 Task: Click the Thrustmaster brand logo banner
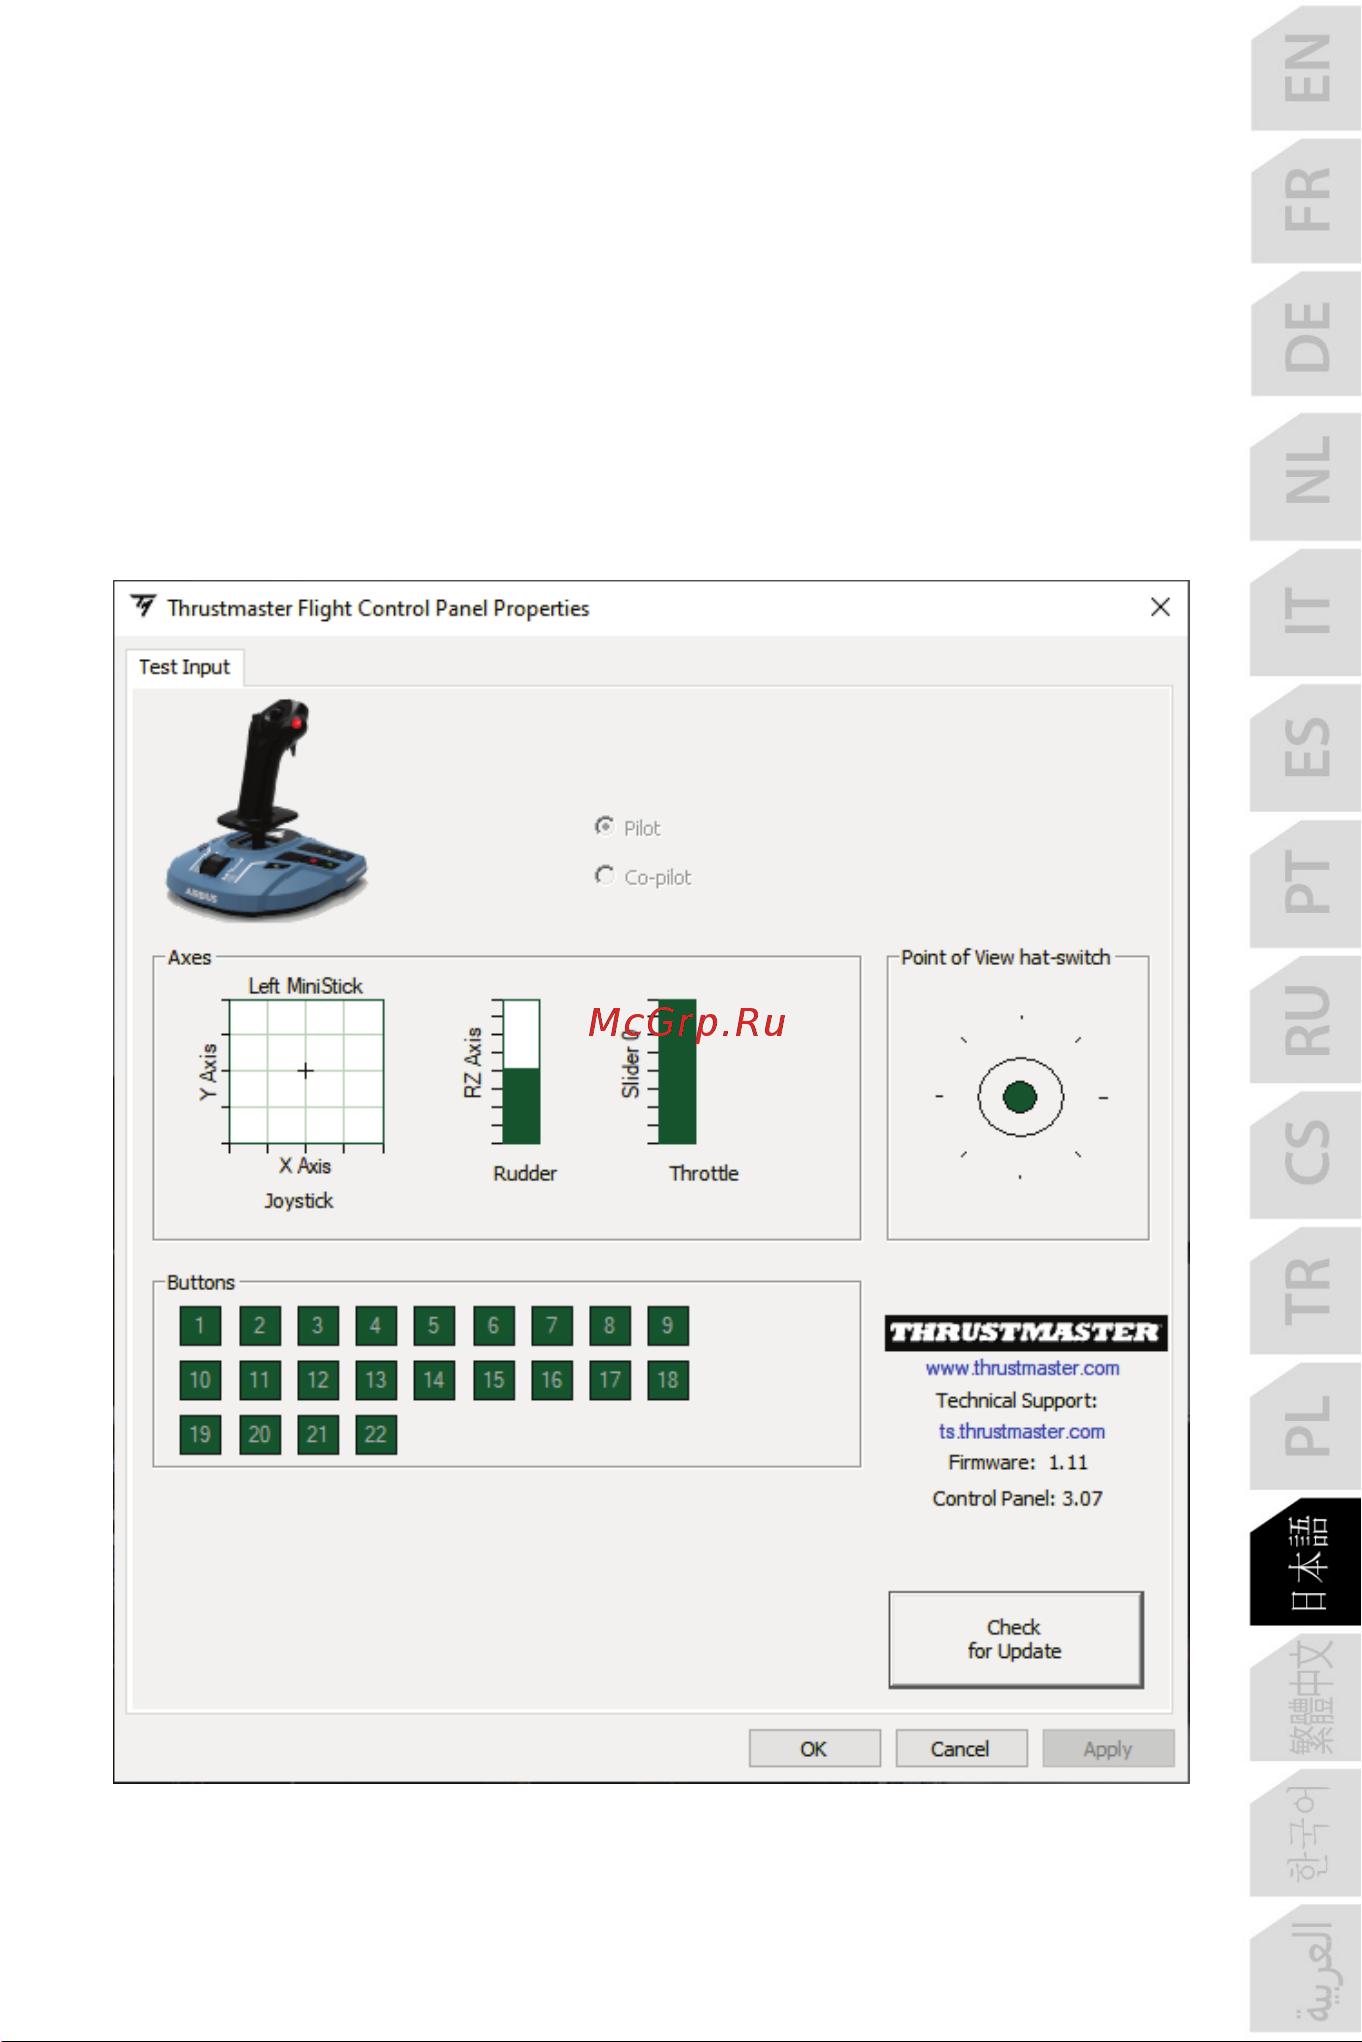tap(1026, 1333)
